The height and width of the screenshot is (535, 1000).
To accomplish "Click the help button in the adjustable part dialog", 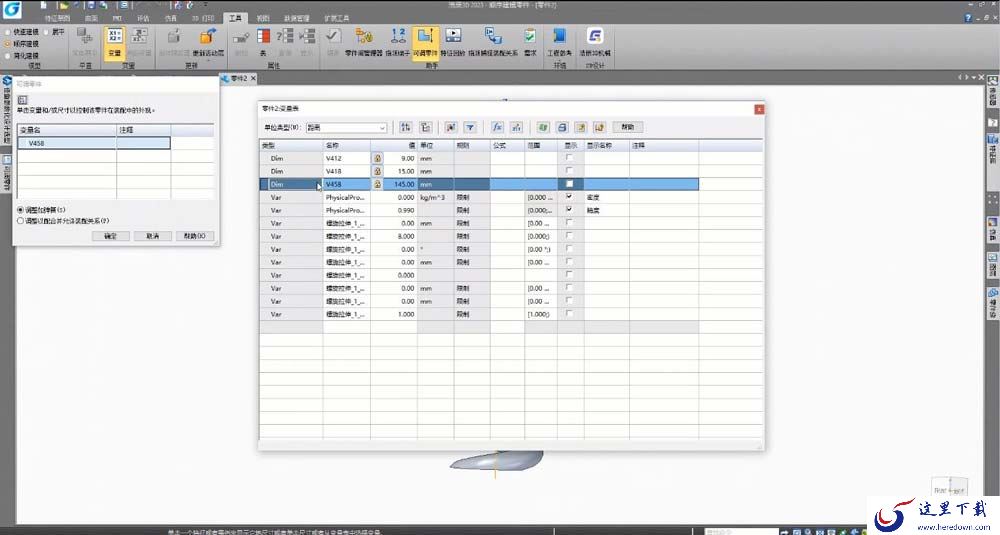I will (195, 236).
